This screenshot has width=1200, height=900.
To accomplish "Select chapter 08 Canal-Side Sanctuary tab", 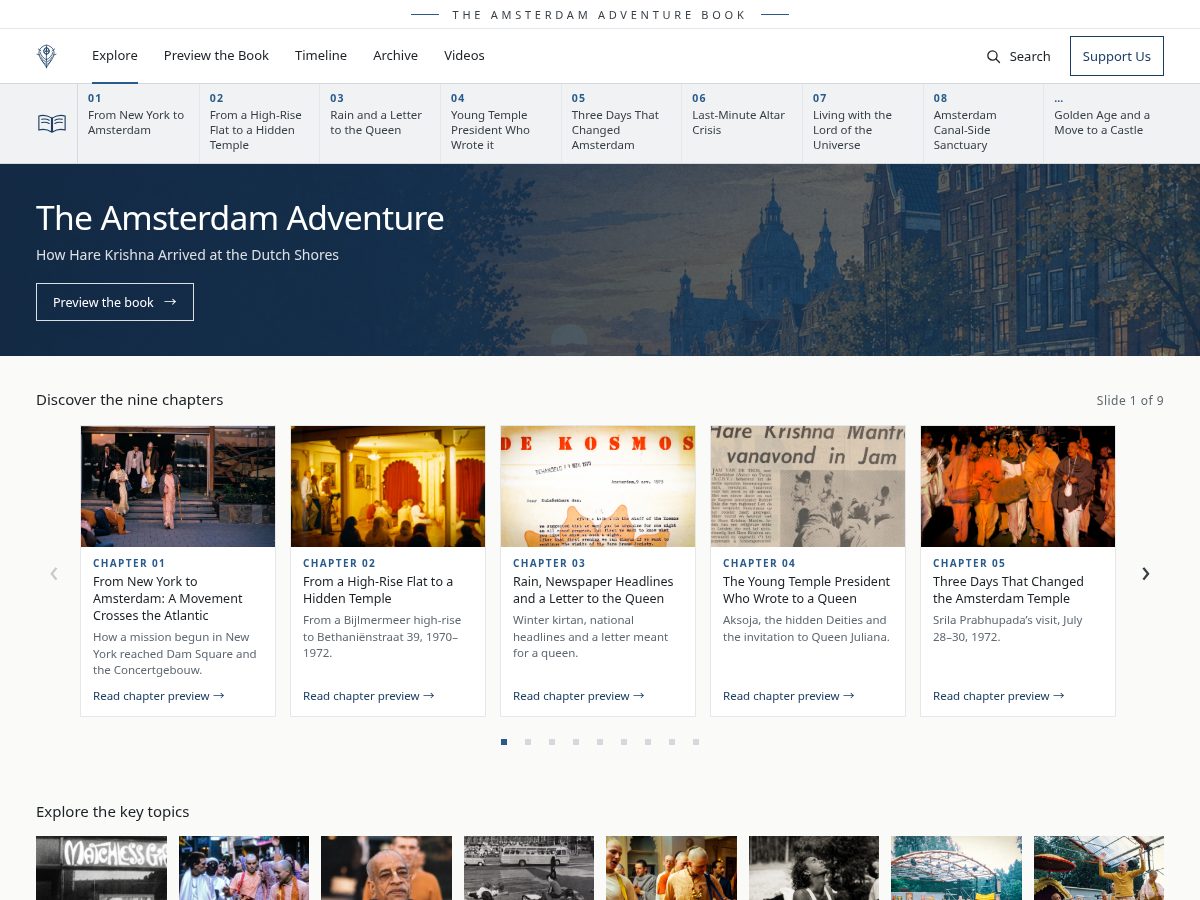I will 983,123.
